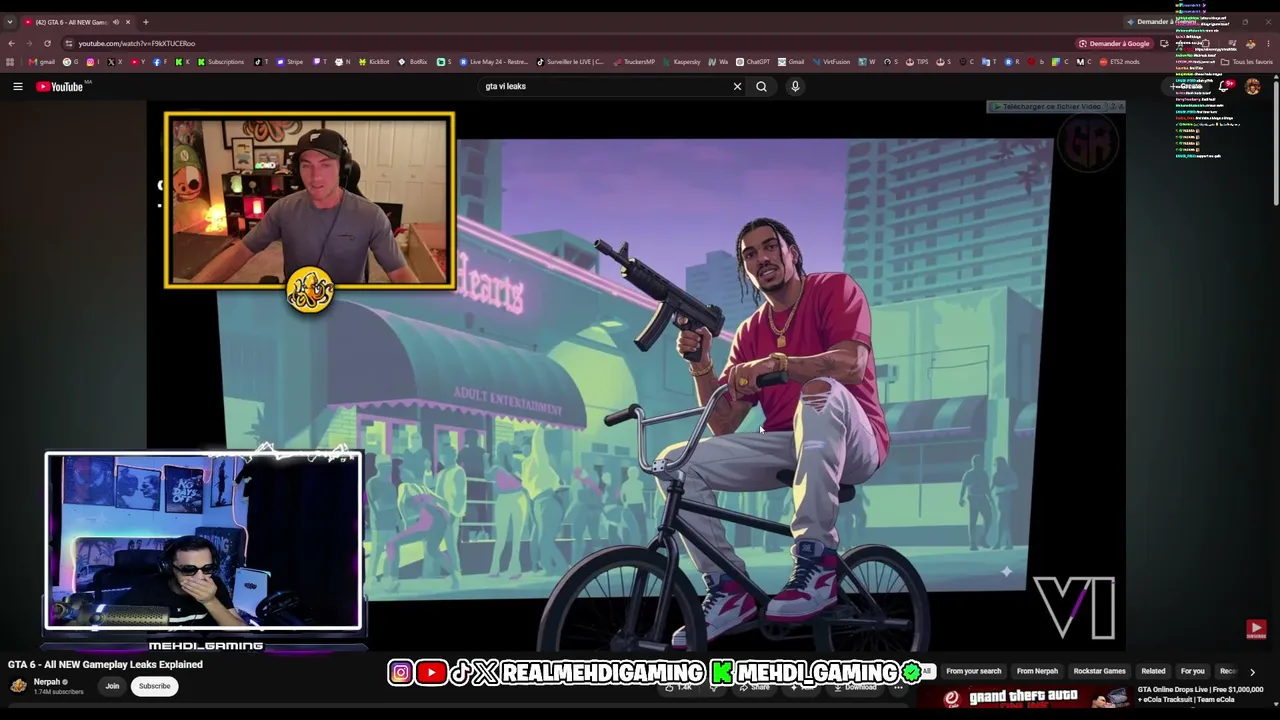The height and width of the screenshot is (720, 1280).
Task: Click the Join button for Nerpah
Action: [112, 686]
